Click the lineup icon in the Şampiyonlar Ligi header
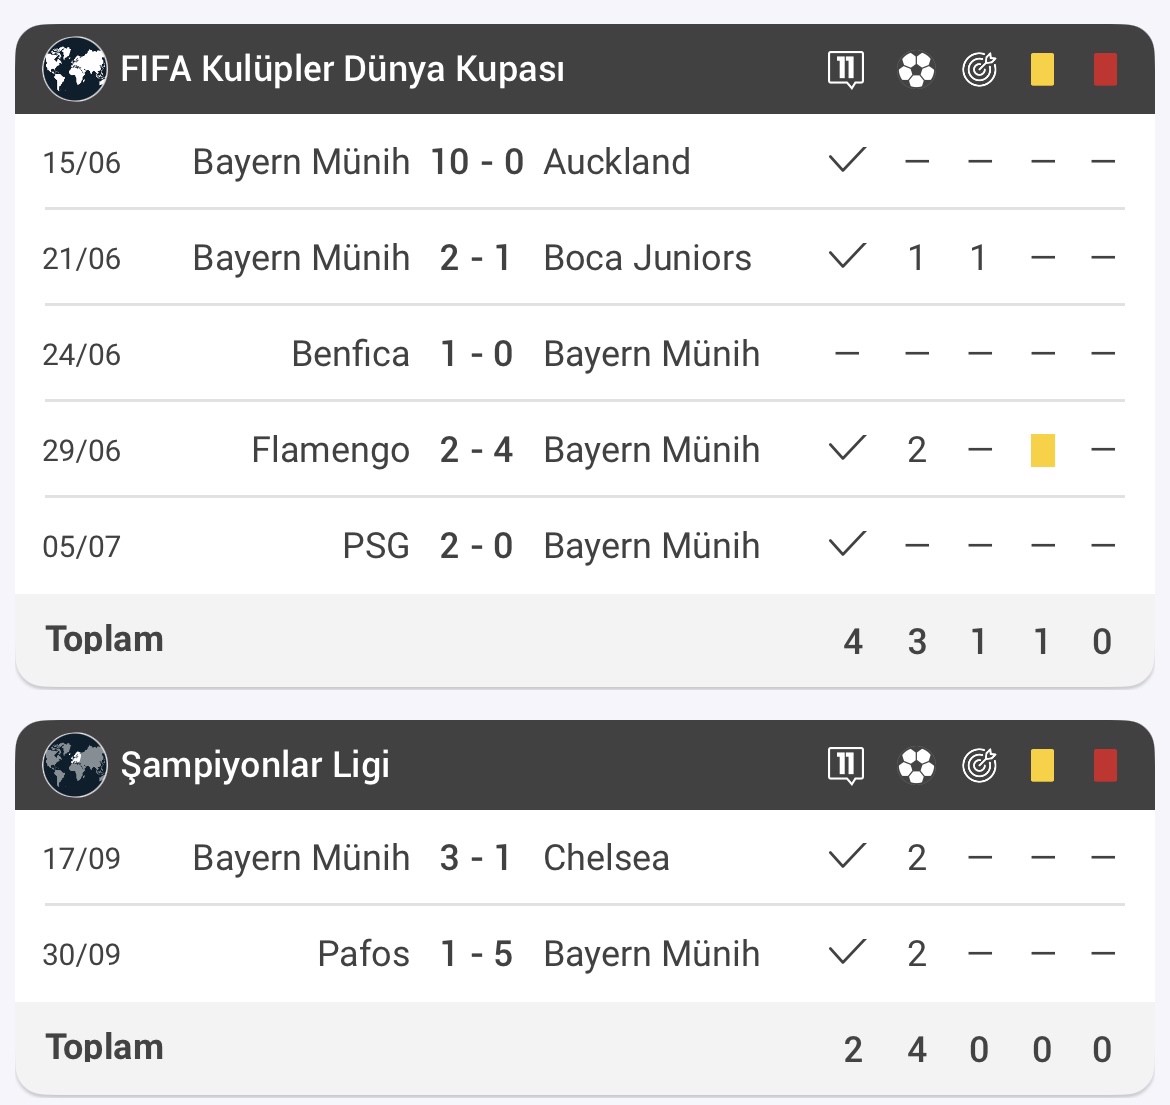The image size is (1170, 1105). tap(846, 765)
